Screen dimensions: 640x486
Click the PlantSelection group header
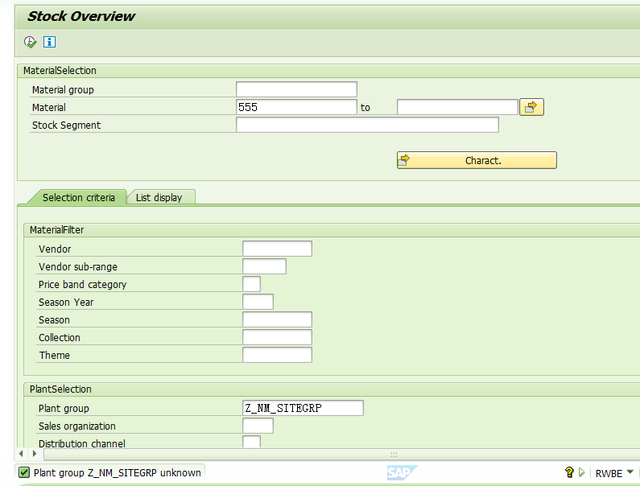pos(60,389)
